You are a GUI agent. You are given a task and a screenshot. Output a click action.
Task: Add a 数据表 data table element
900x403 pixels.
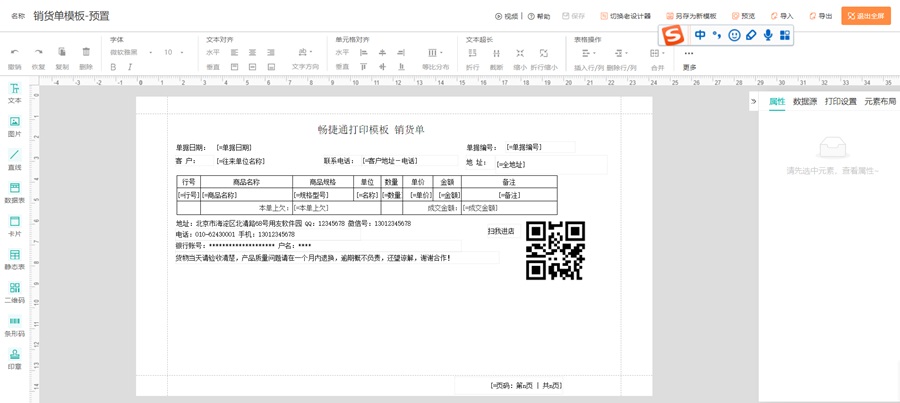14,192
